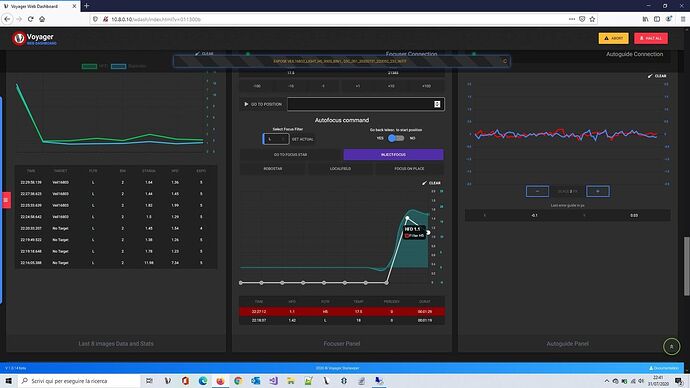Toggle the go back to start position switch
Viewport: 690px width, 388px height.
(x=396, y=138)
